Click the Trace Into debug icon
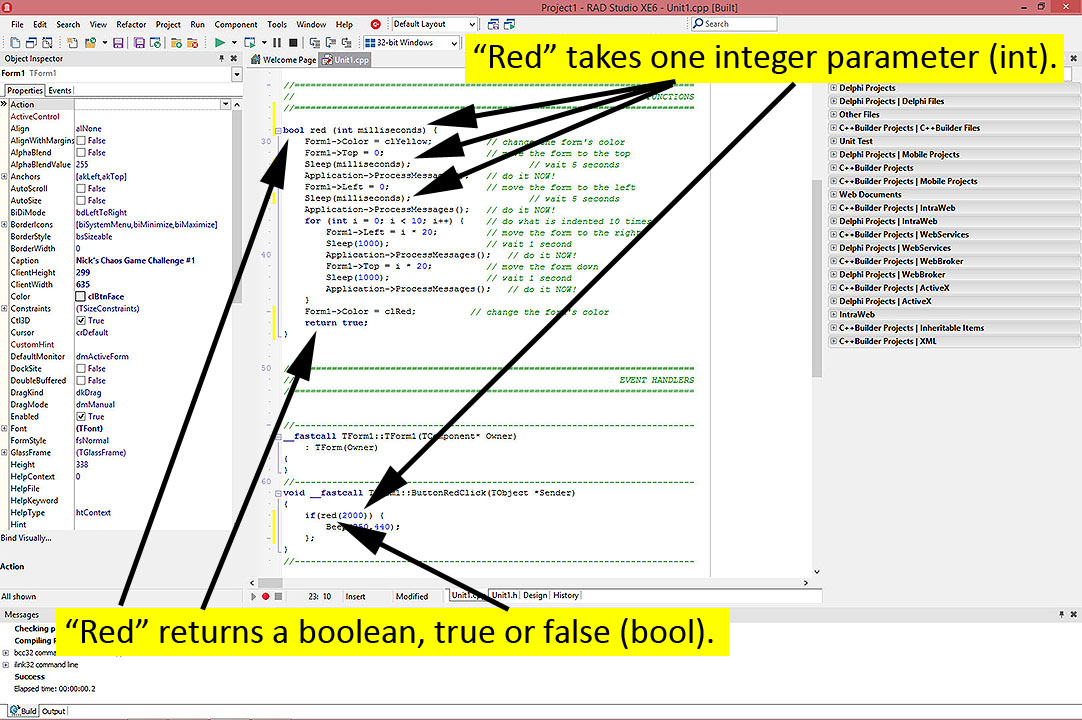This screenshot has width=1082, height=720. (315, 43)
